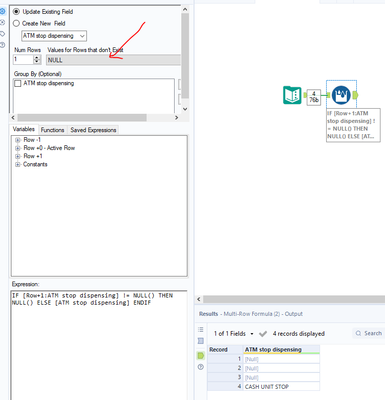The width and height of the screenshot is (385, 400).
Task: Select the [Null] cell in record 3
Action: [281, 377]
